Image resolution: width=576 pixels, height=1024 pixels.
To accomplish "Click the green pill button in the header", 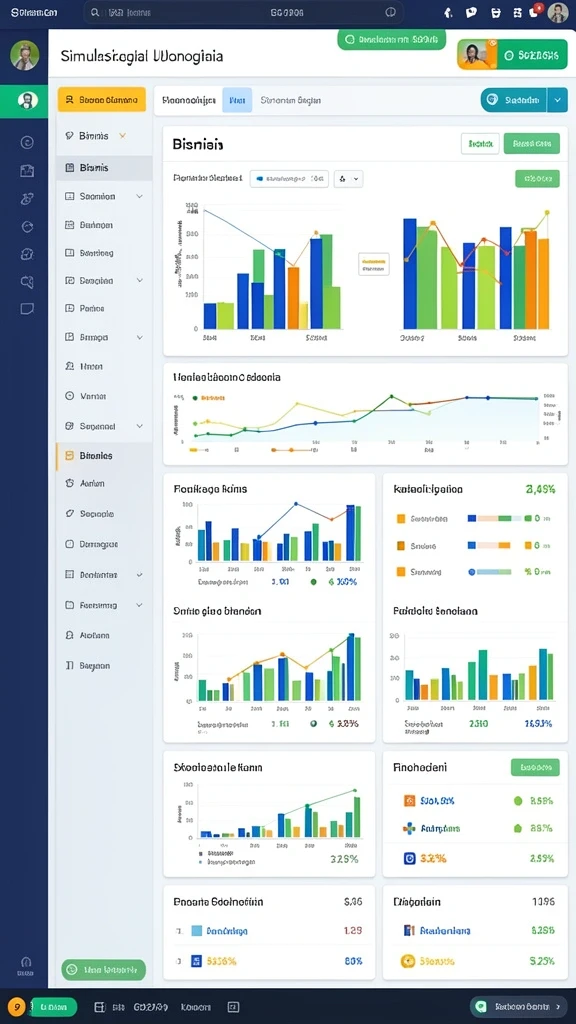I will (391, 39).
